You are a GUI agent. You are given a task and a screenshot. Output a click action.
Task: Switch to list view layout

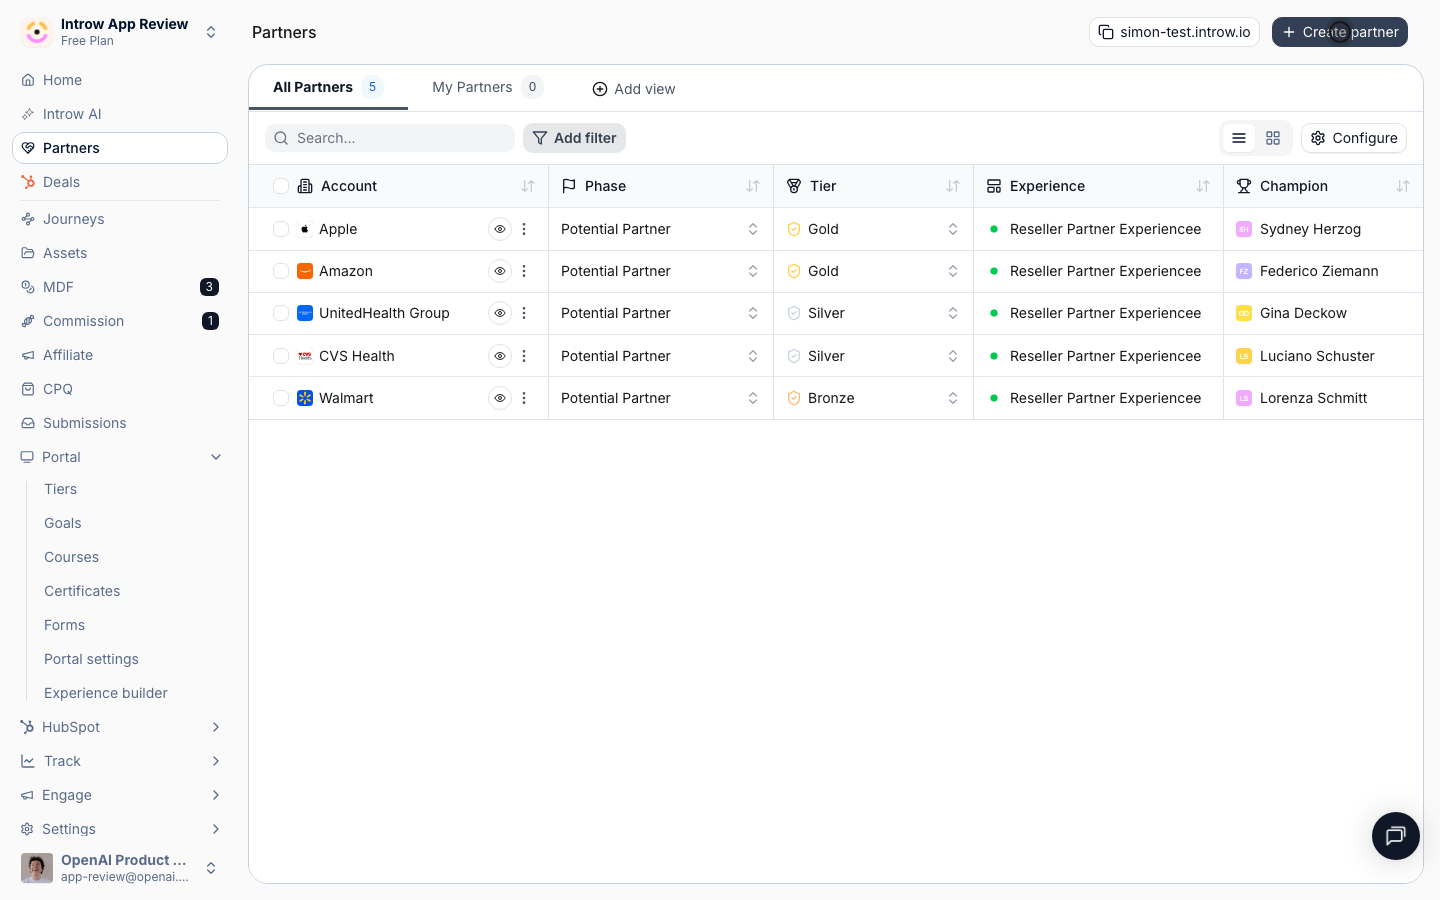(1239, 138)
